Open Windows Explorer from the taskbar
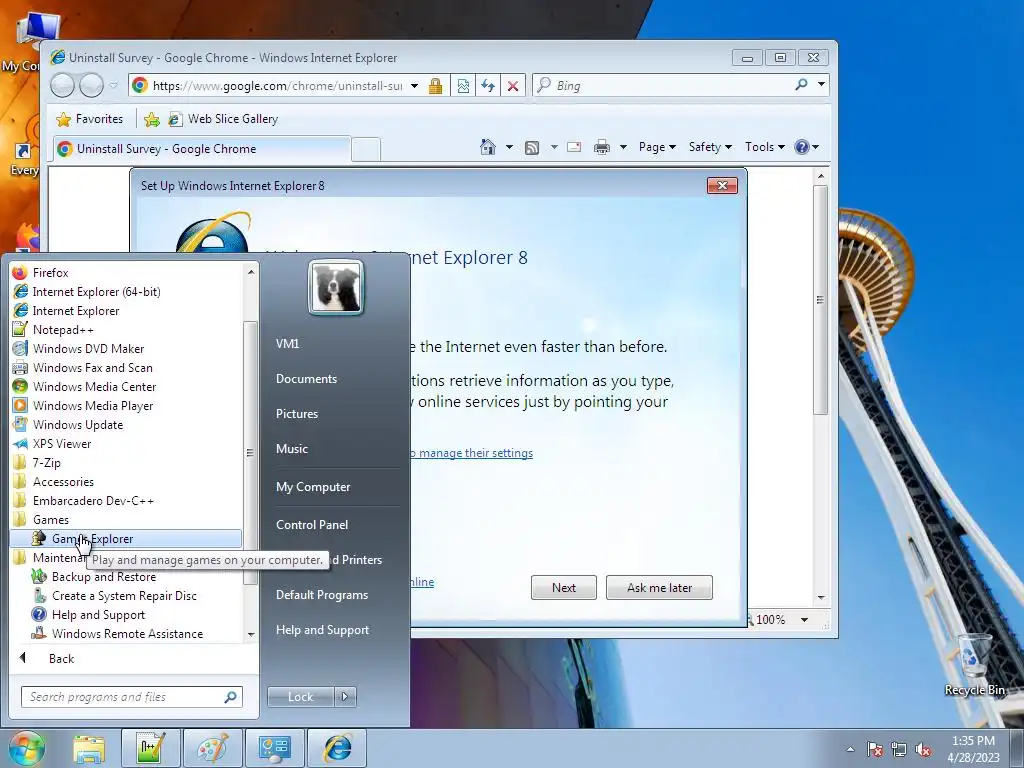 click(89, 748)
